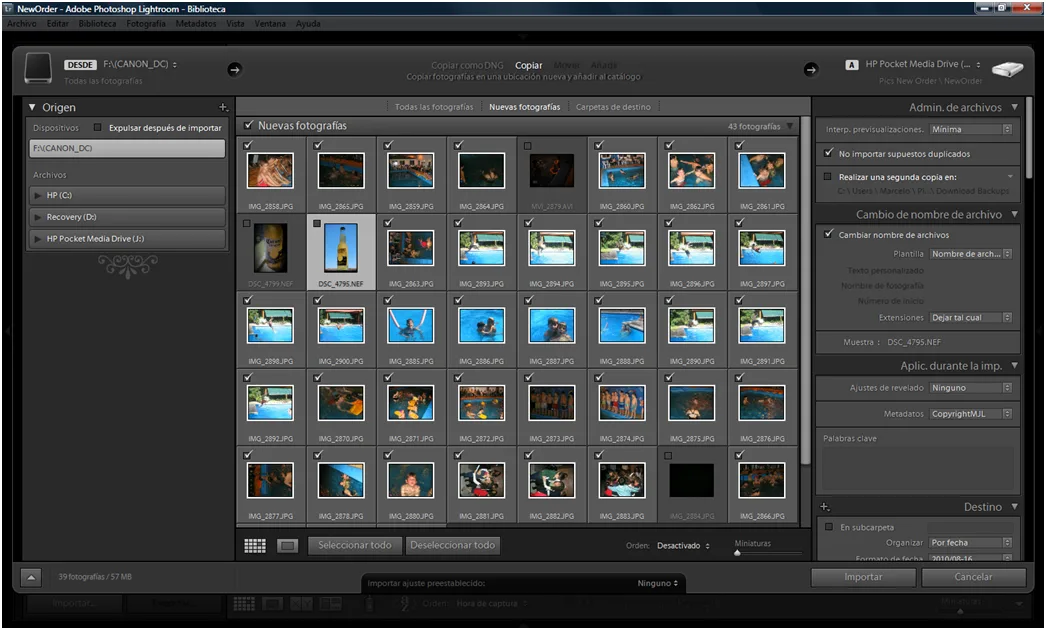
Task: Enable 'Realizar una segunda copia en'
Action: (x=829, y=176)
